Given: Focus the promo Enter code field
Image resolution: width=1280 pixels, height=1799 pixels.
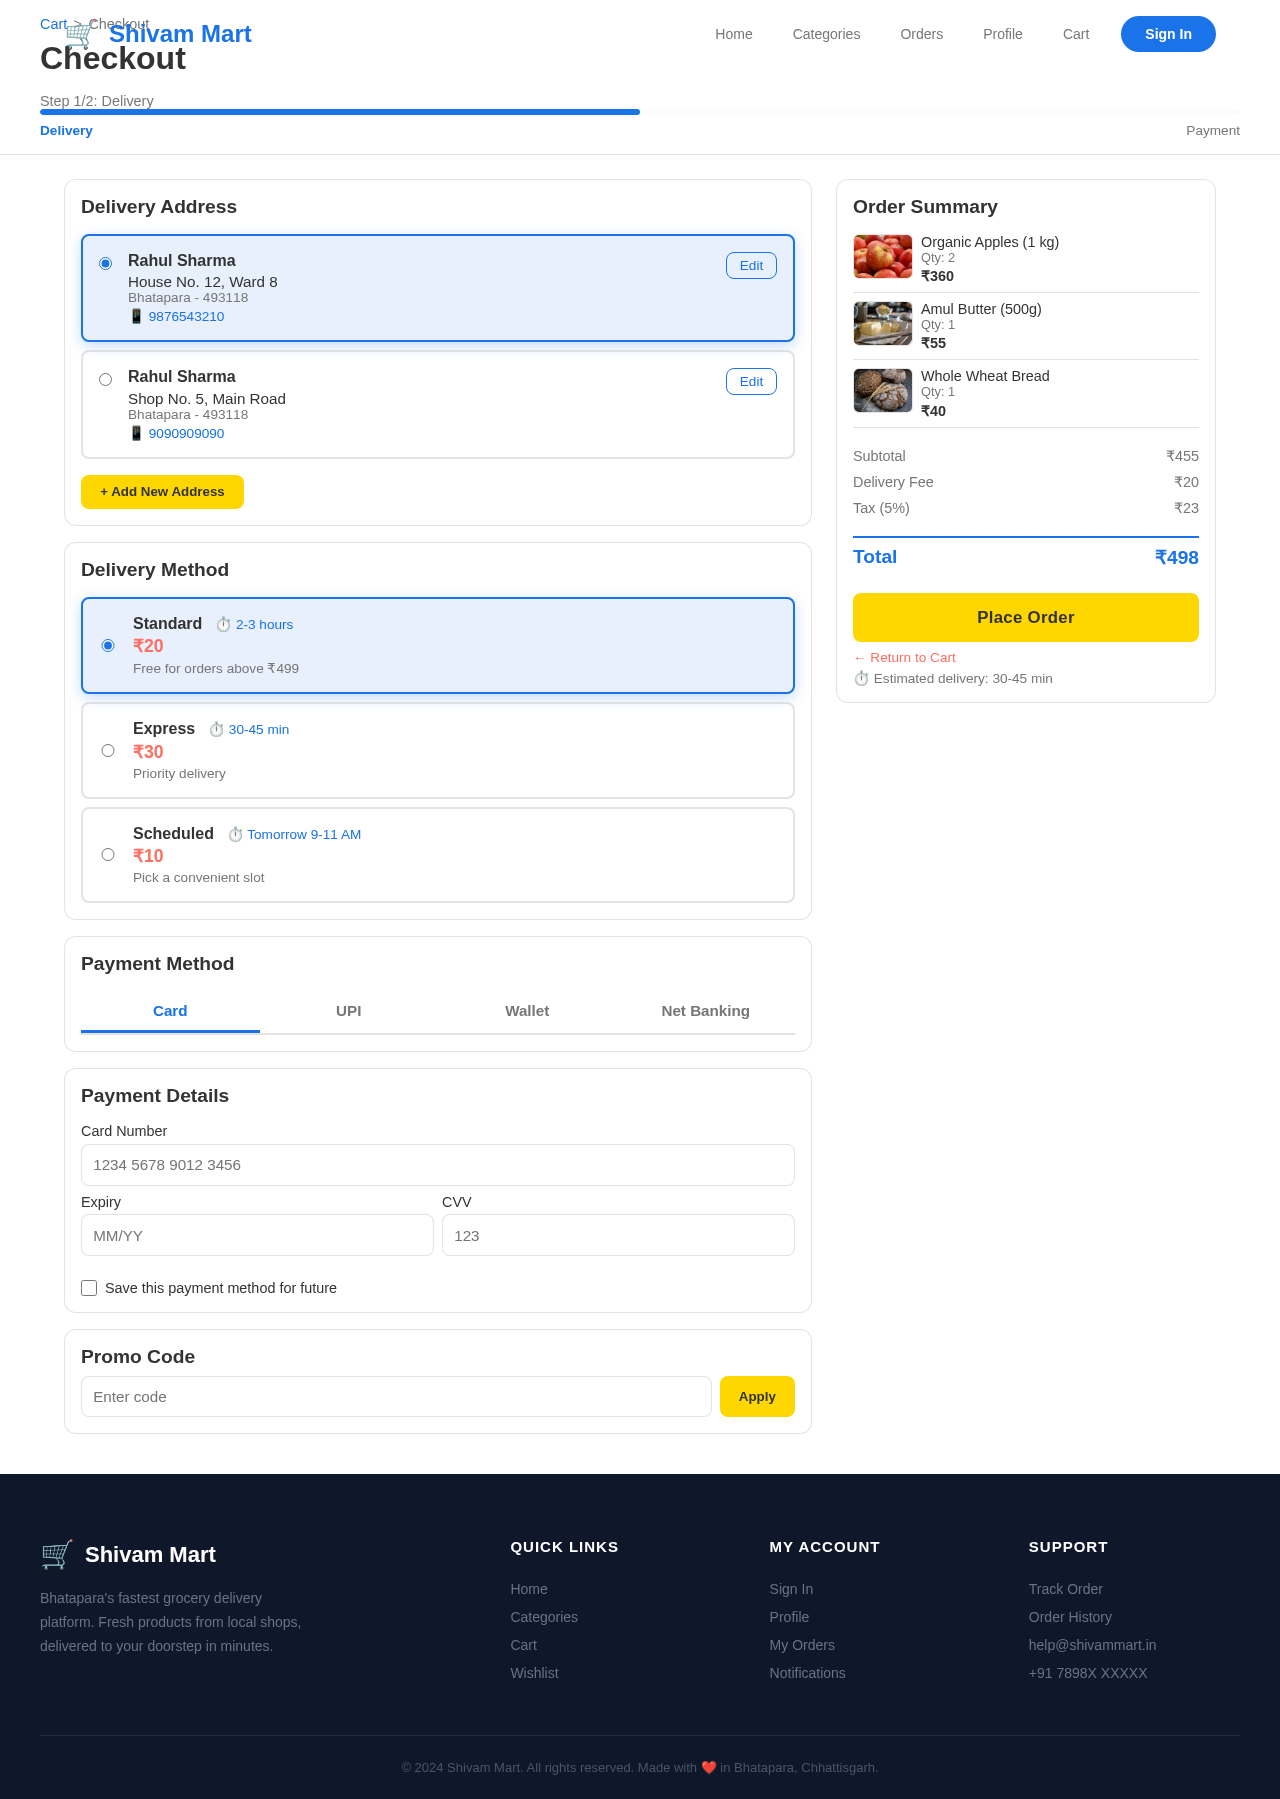Looking at the screenshot, I should (396, 1397).
